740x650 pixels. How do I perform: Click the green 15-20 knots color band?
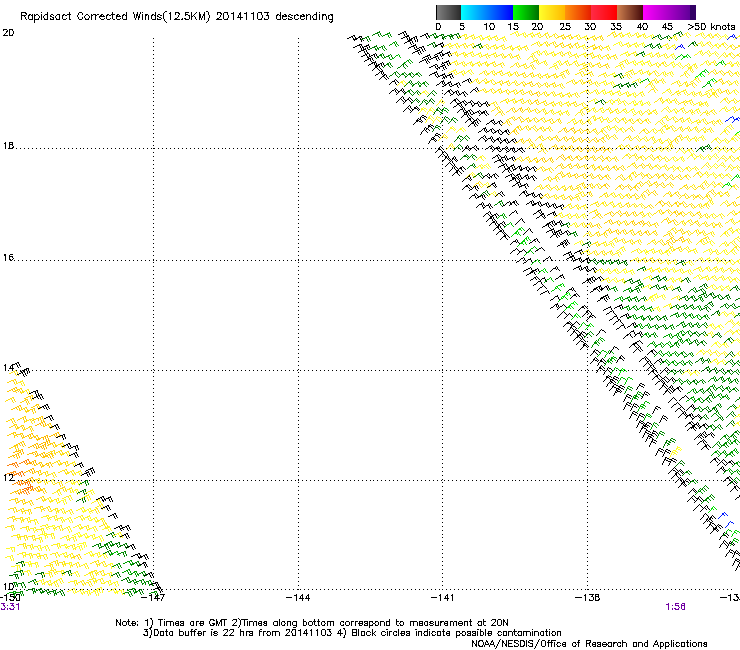[x=526, y=12]
